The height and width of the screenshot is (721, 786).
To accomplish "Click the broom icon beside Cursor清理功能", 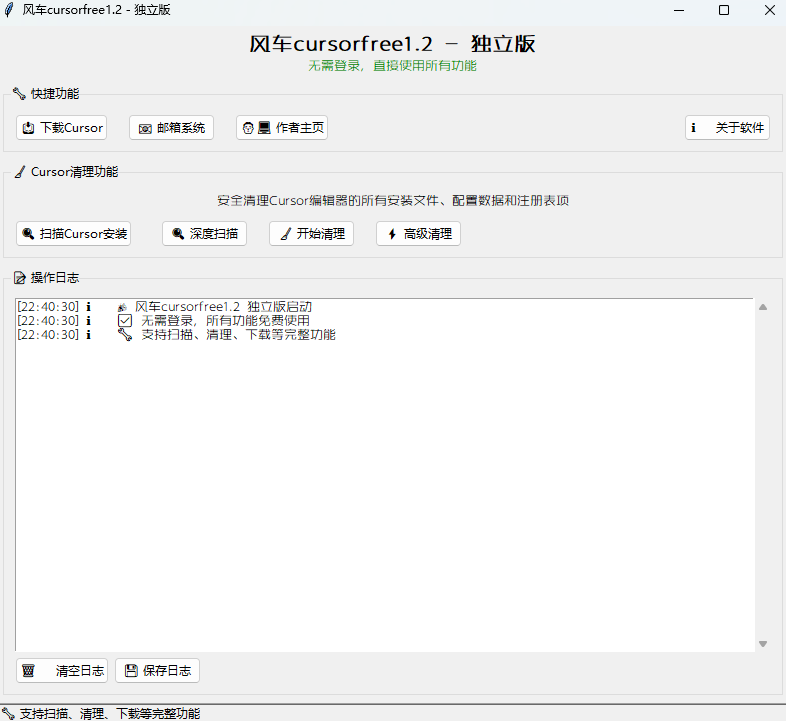I will [x=20, y=172].
